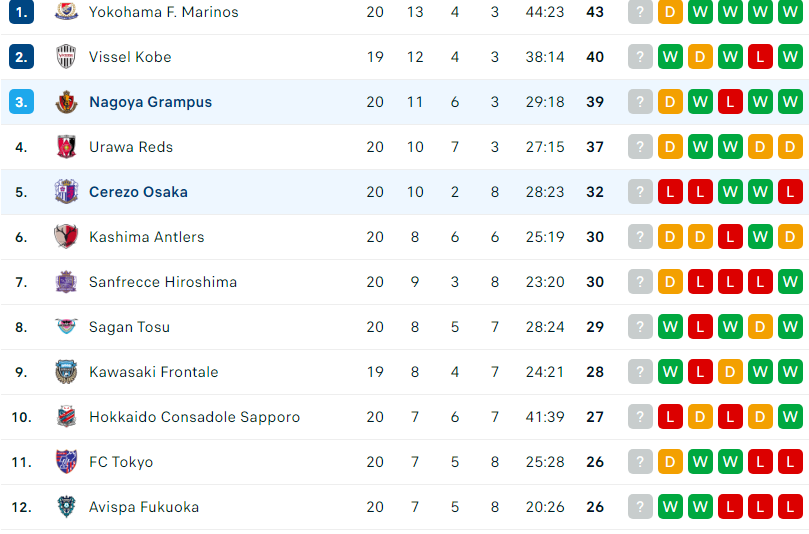This screenshot has width=809, height=534.
Task: Click Urawa Reds' first orange D badge
Action: tap(670, 147)
